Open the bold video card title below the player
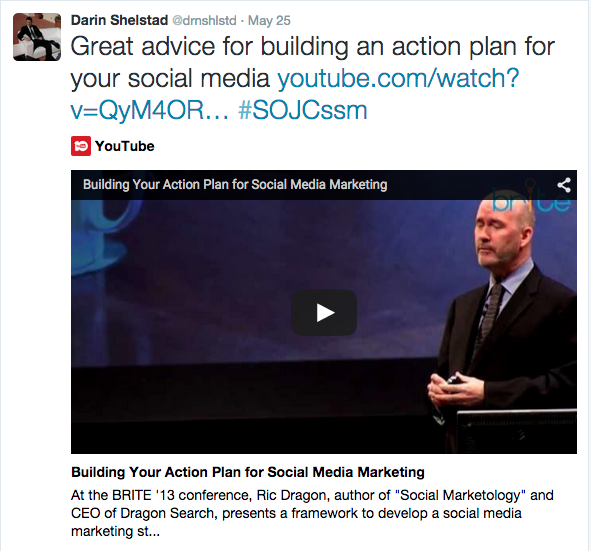Image resolution: width=591 pixels, height=551 pixels. (248, 472)
